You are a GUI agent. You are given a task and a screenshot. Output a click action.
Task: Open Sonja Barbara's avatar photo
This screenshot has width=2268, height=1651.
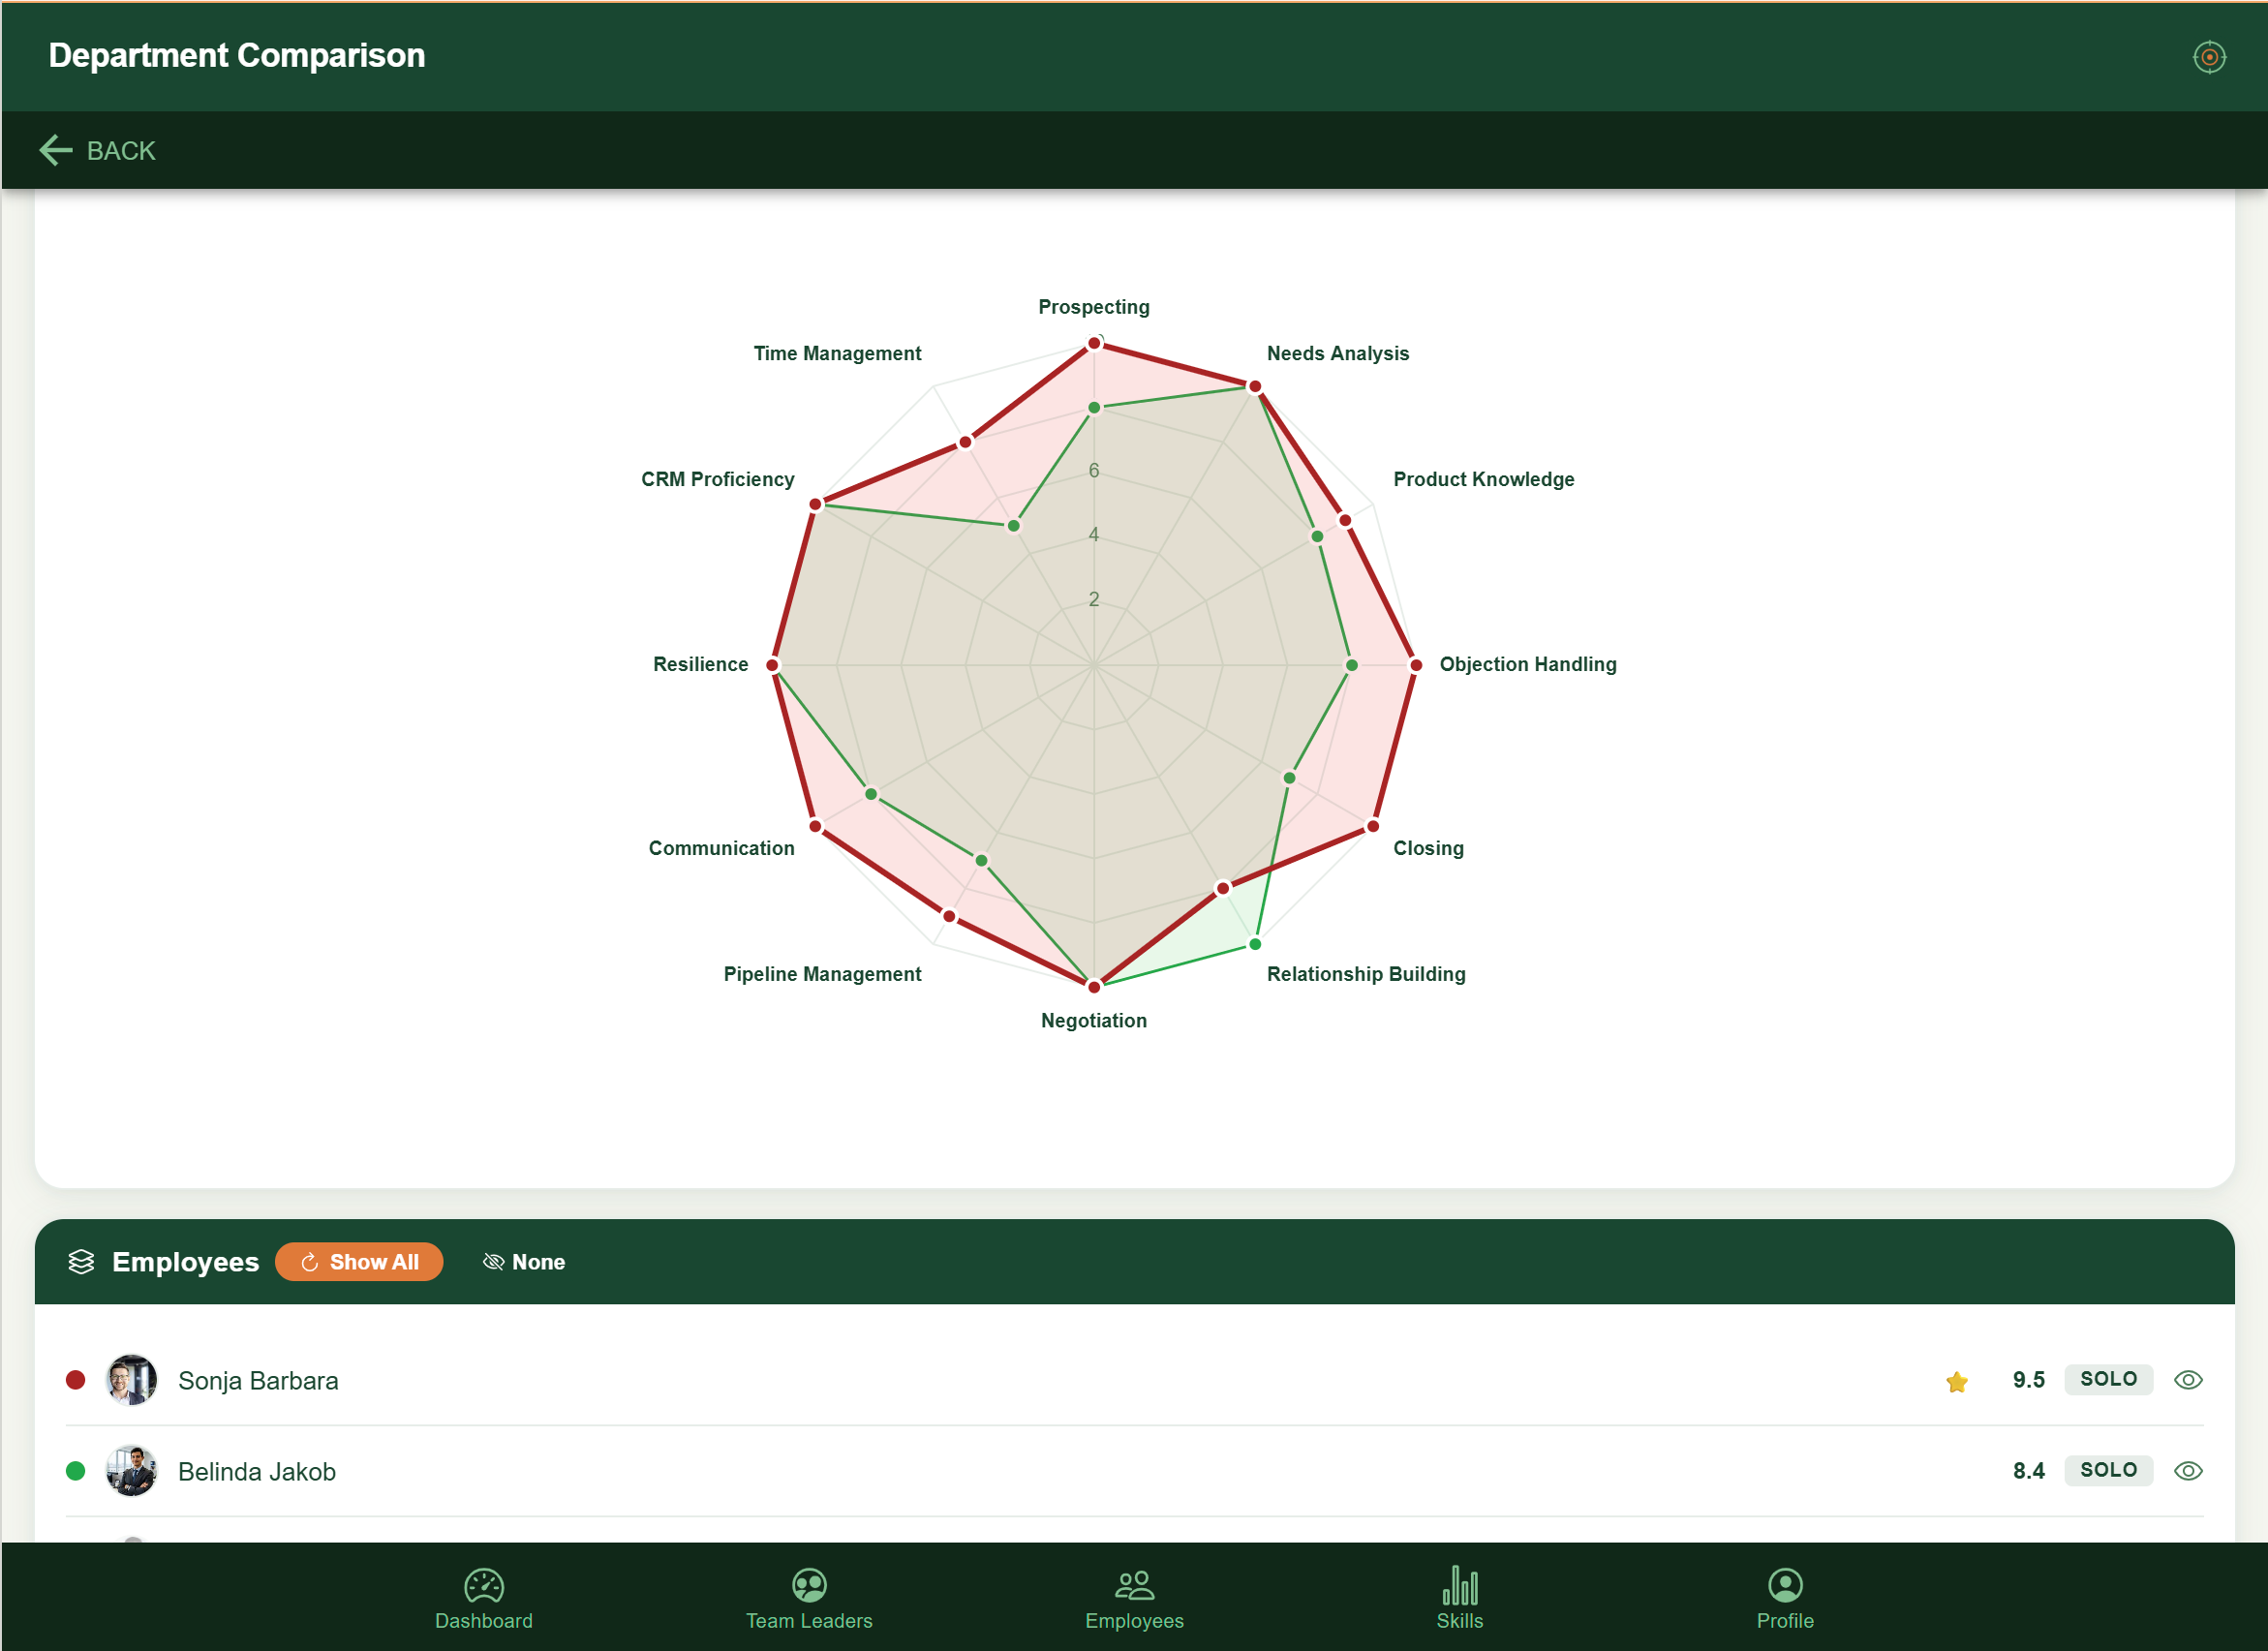tap(131, 1380)
